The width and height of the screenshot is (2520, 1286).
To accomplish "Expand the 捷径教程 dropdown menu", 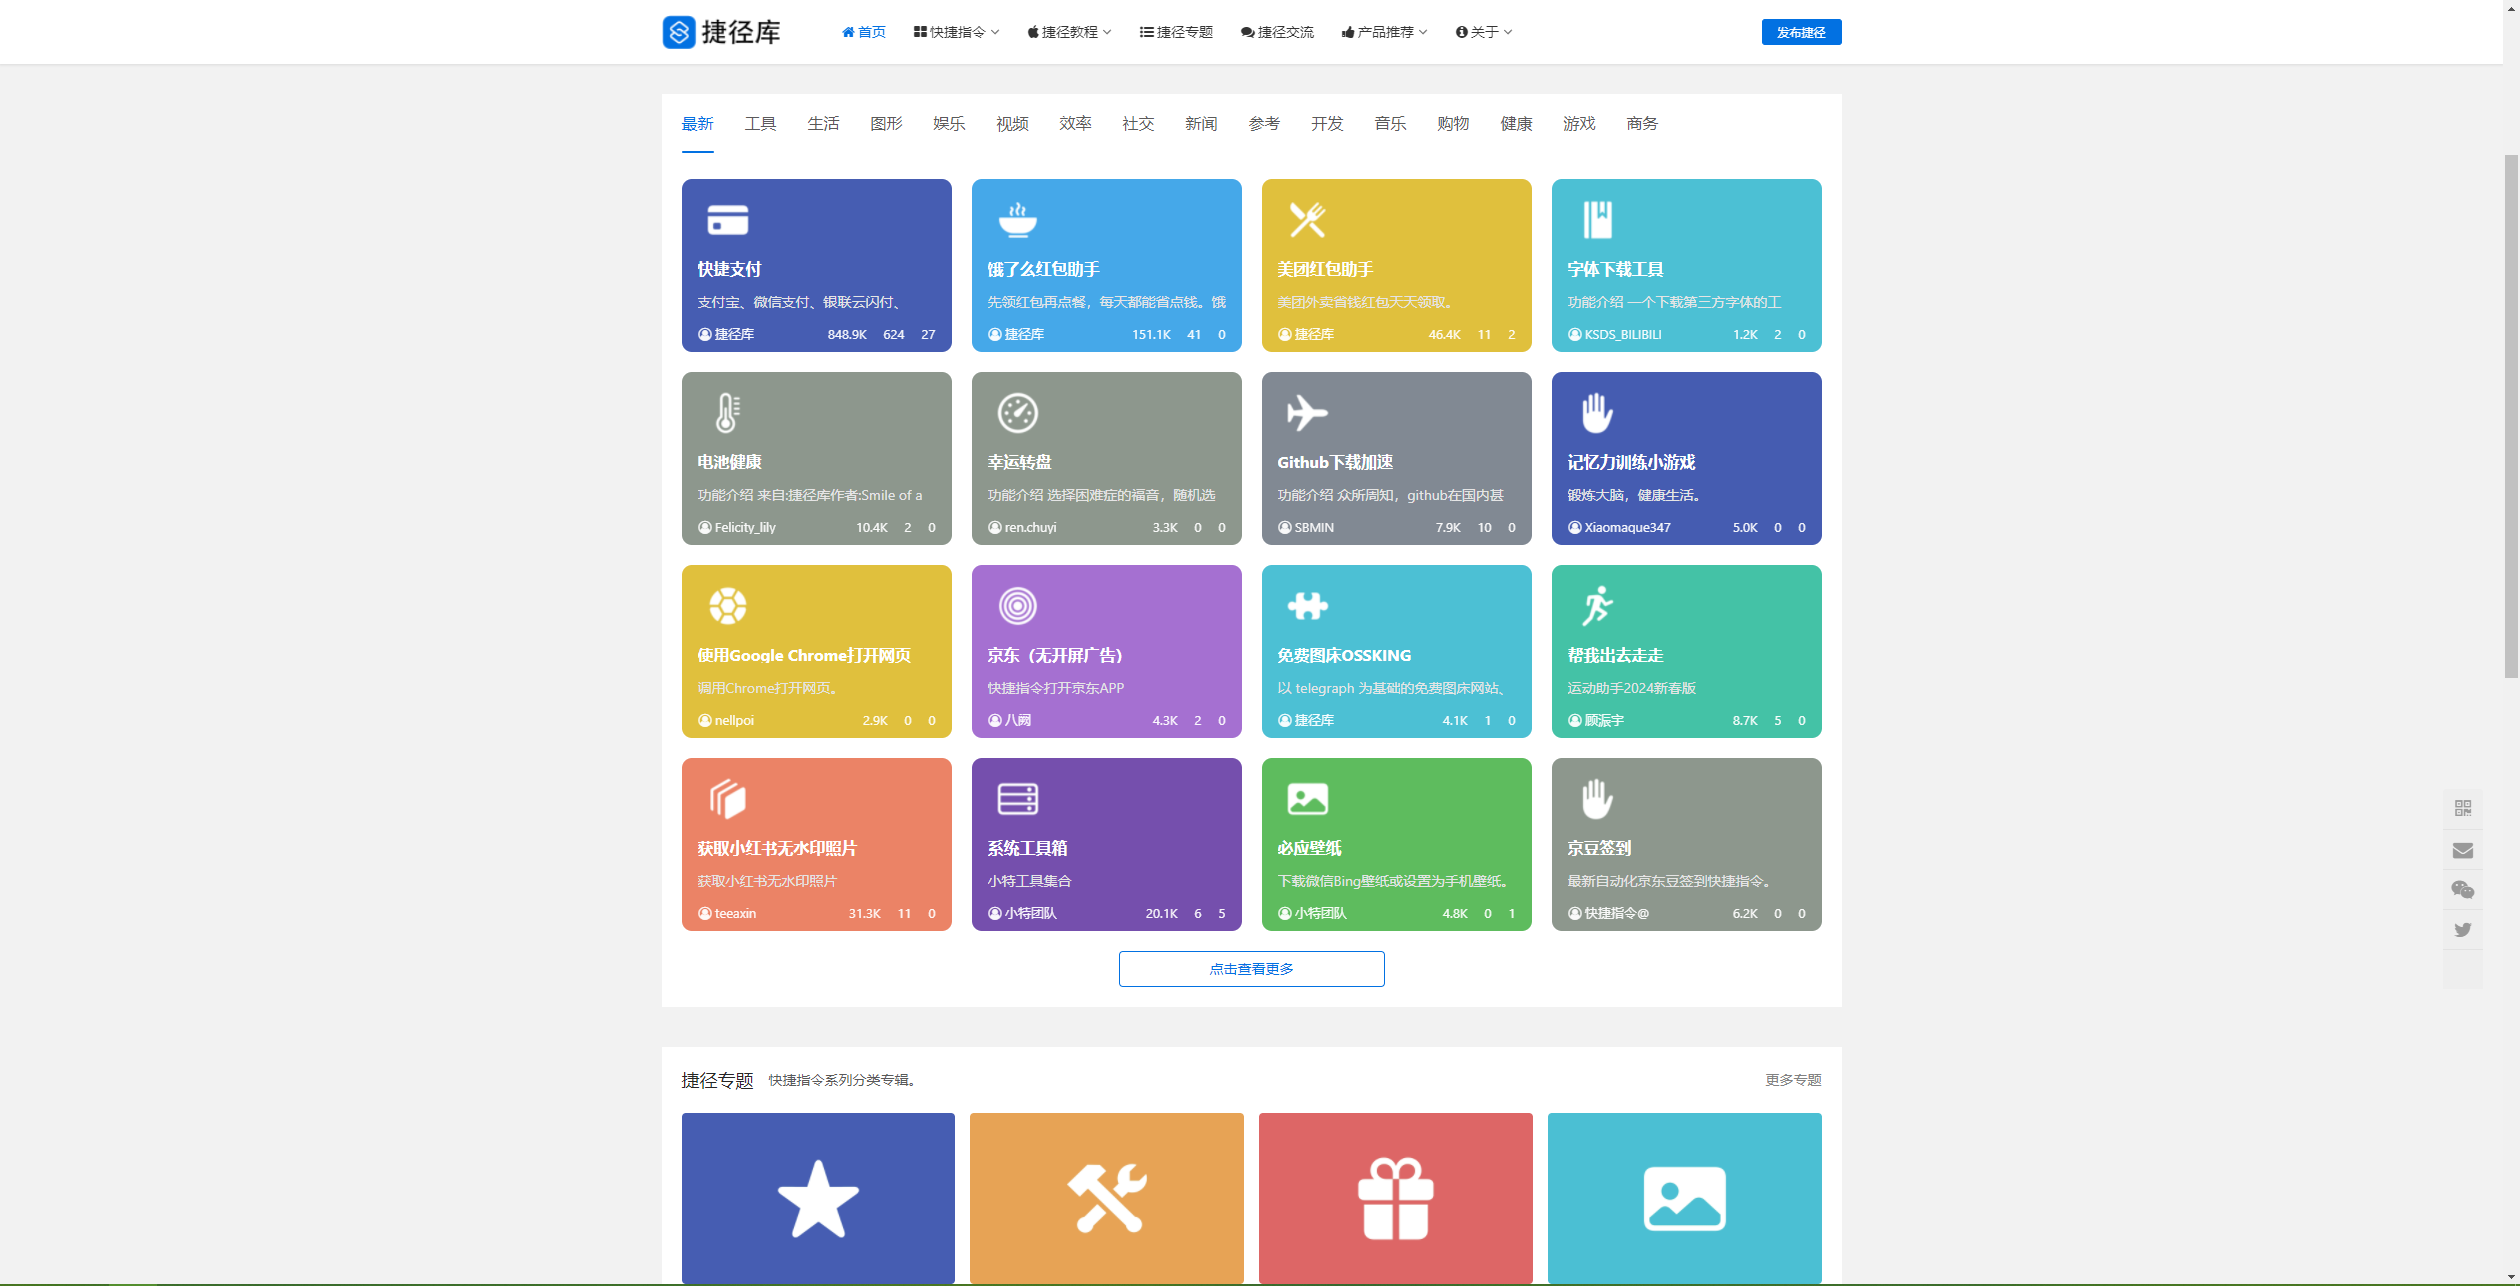I will click(x=1069, y=32).
